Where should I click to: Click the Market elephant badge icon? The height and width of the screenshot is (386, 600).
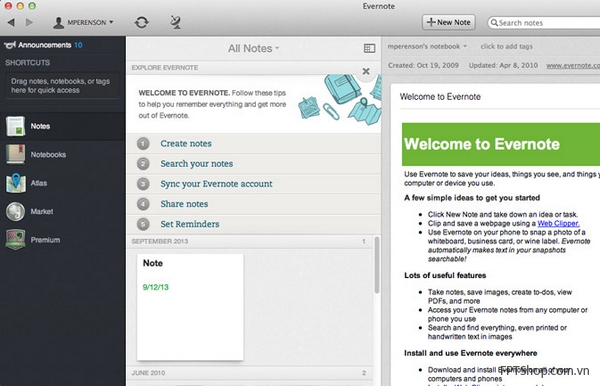click(x=16, y=212)
